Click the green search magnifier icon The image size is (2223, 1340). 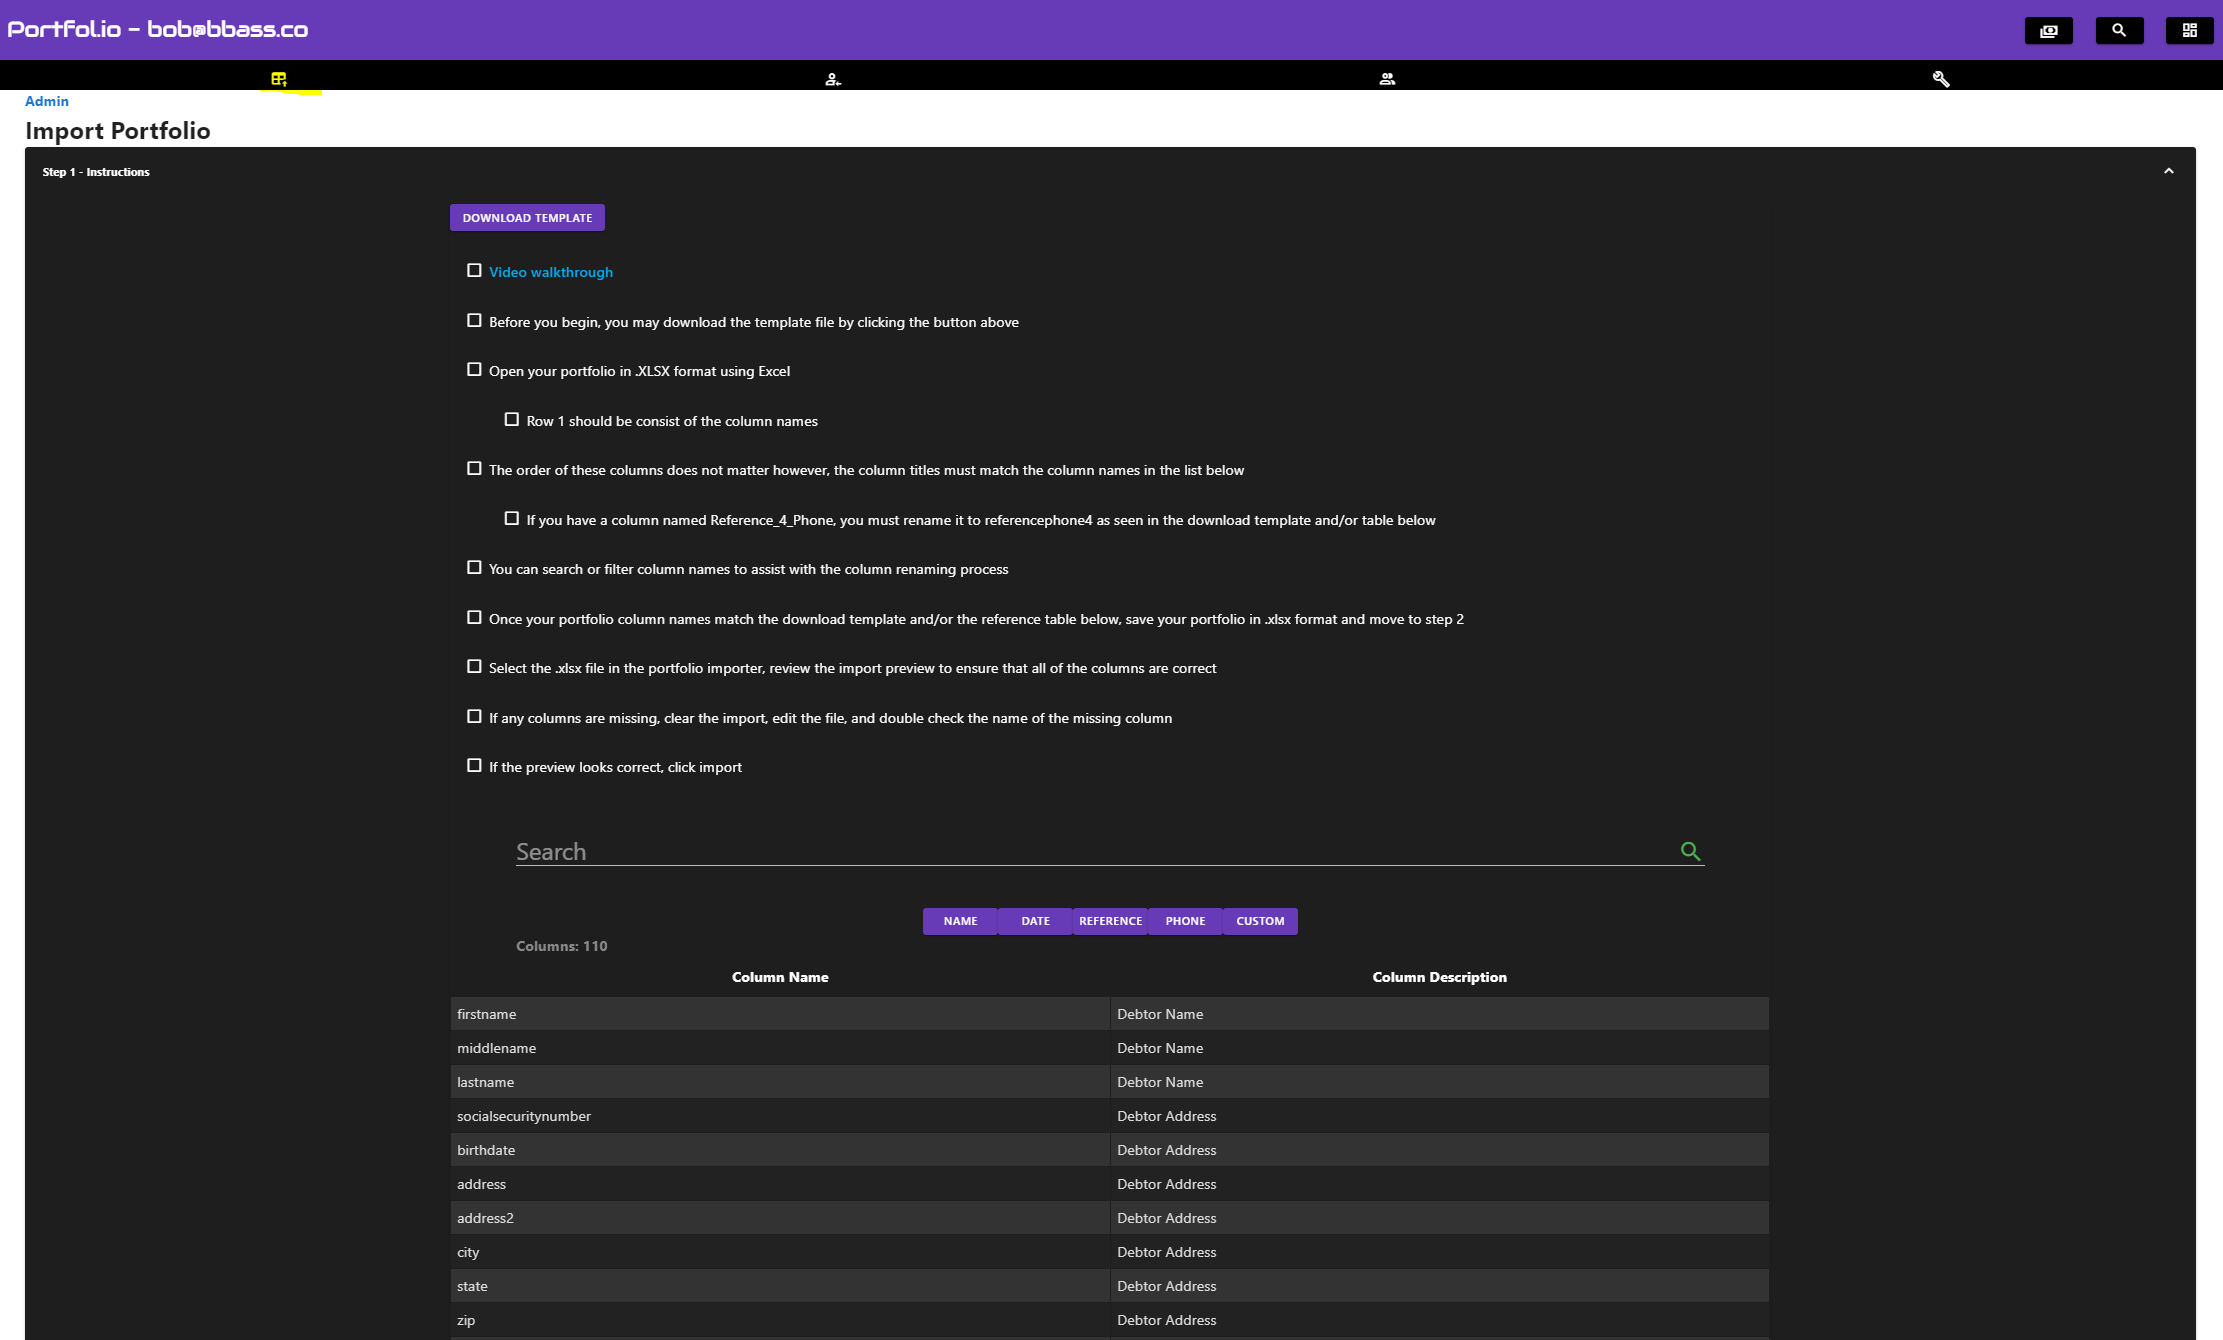click(x=1690, y=851)
